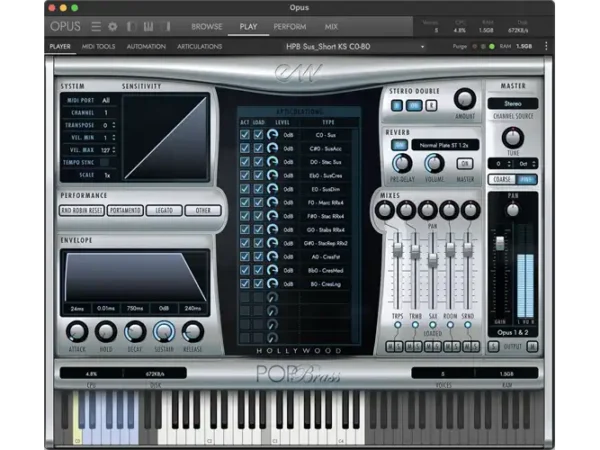Click the SAX mix volume fader
This screenshot has height=450, width=600.
coord(432,260)
